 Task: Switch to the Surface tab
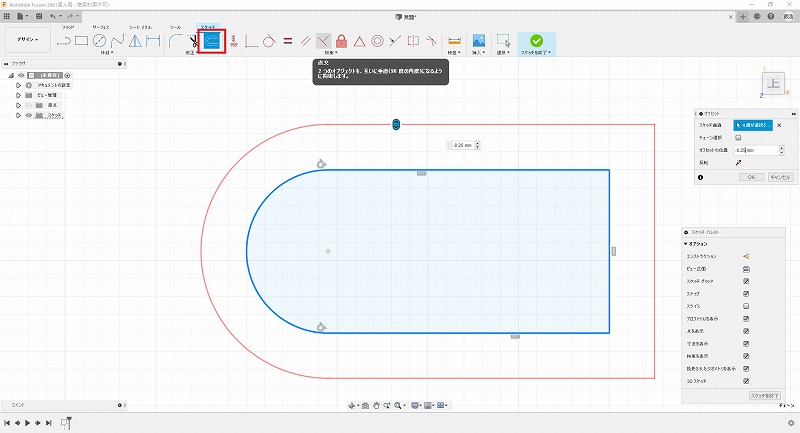(x=100, y=28)
